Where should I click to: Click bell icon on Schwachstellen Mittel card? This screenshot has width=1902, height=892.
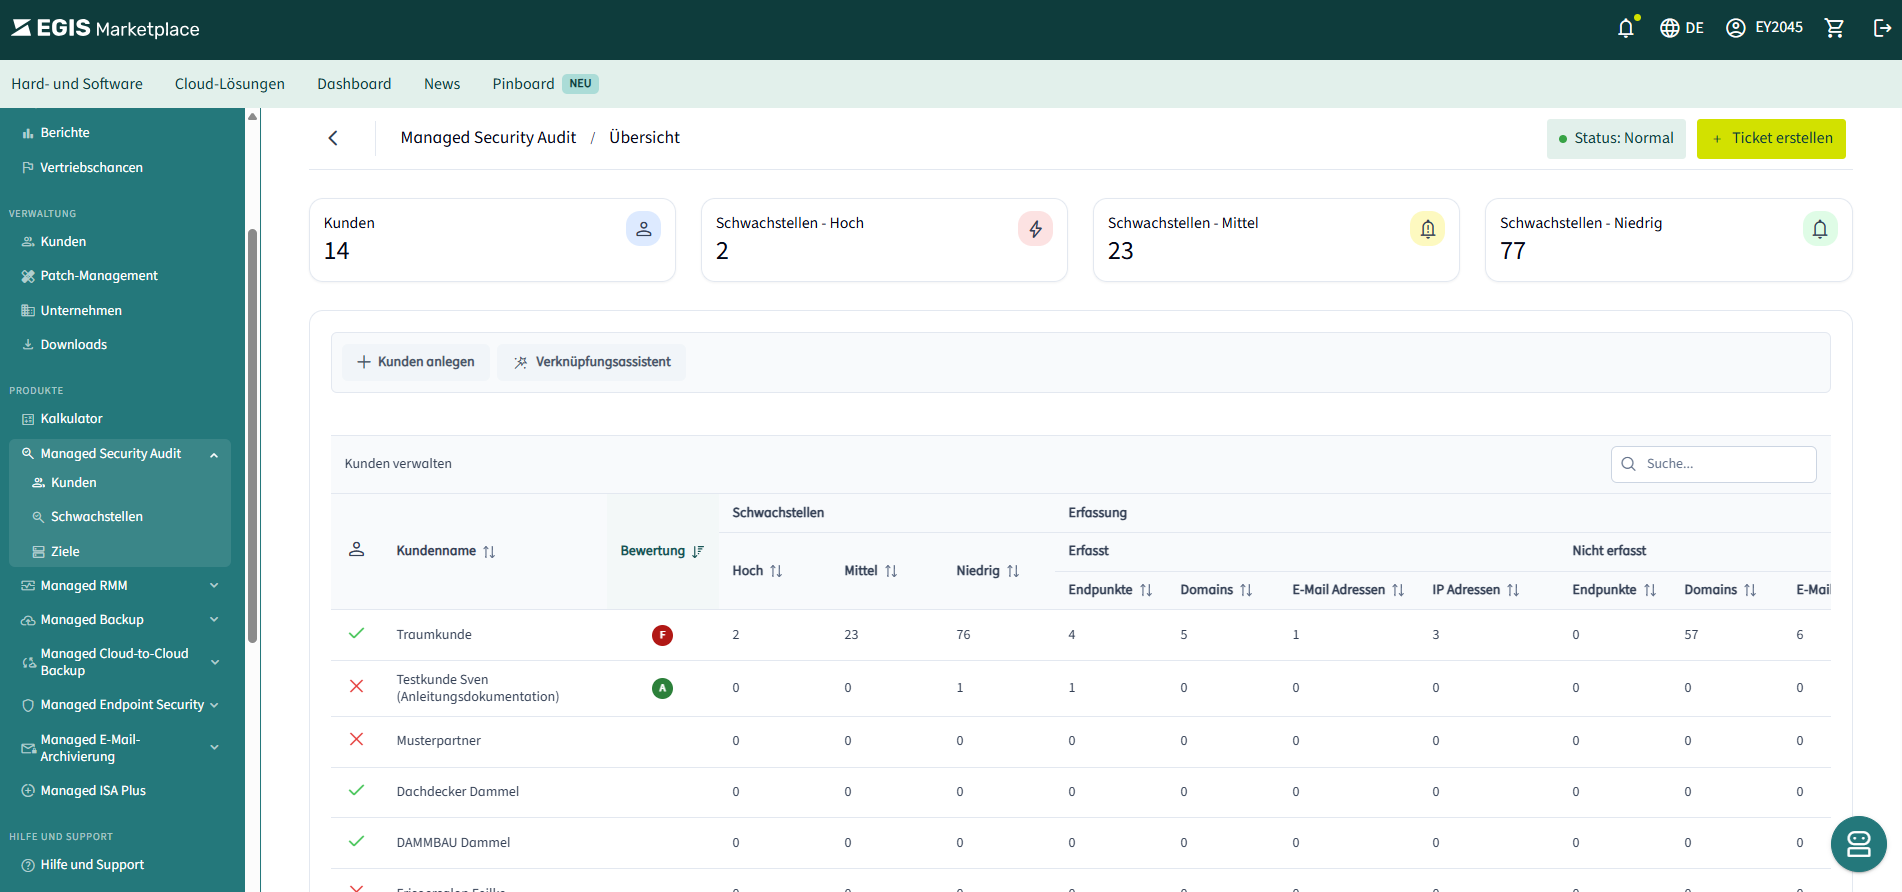tap(1427, 229)
